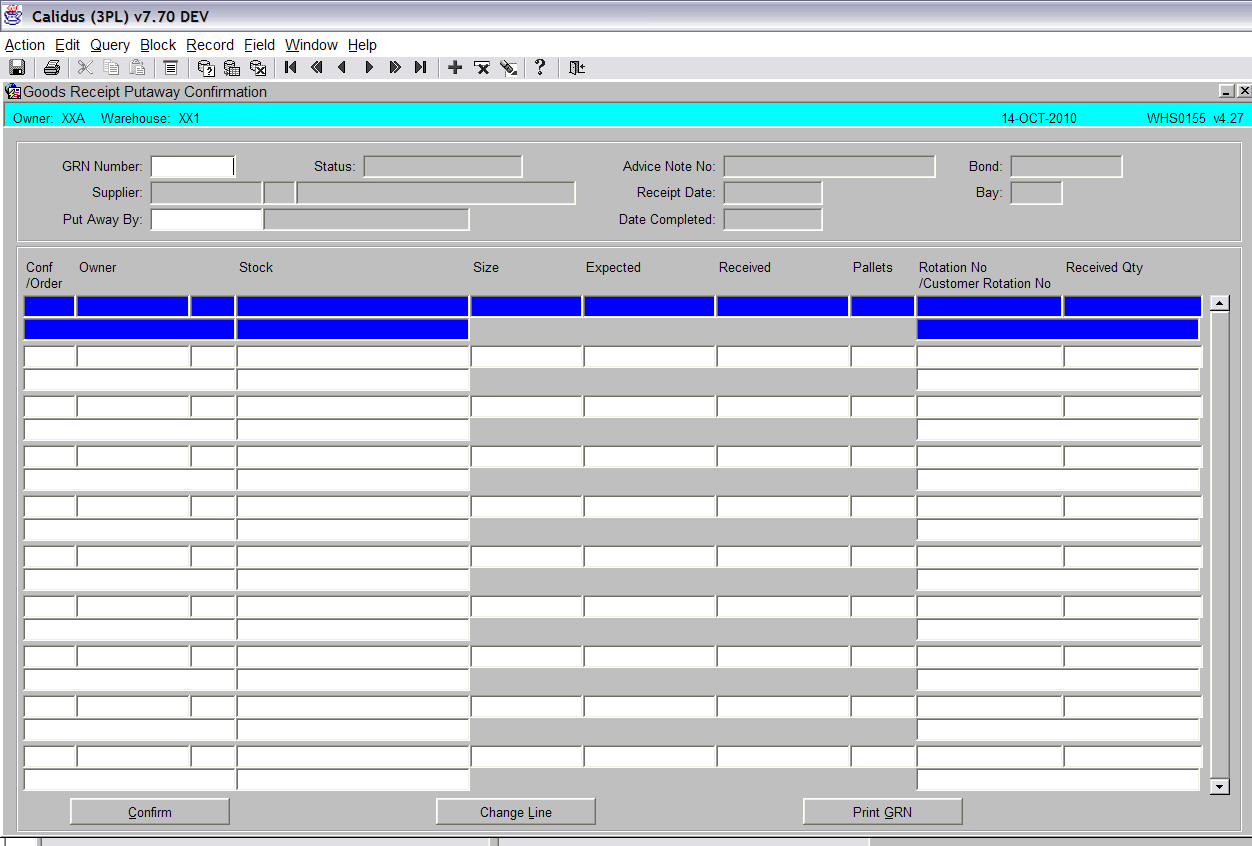The height and width of the screenshot is (846, 1252).
Task: Go to previous record arrow
Action: 343,68
